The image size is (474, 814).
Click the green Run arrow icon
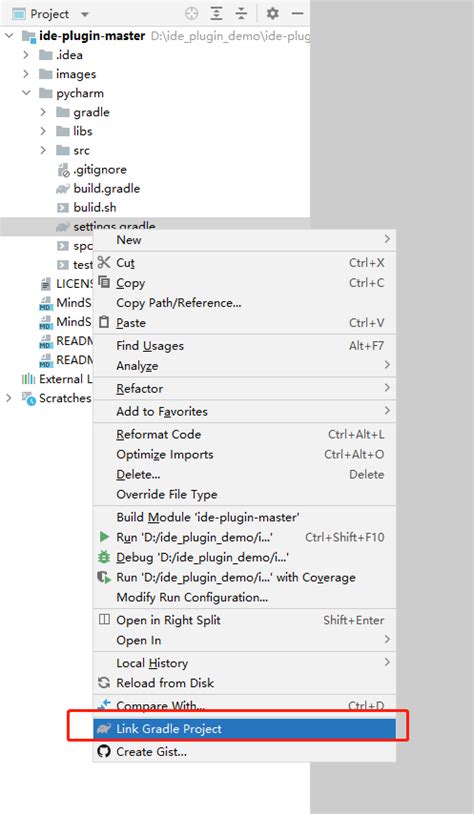(x=104, y=536)
